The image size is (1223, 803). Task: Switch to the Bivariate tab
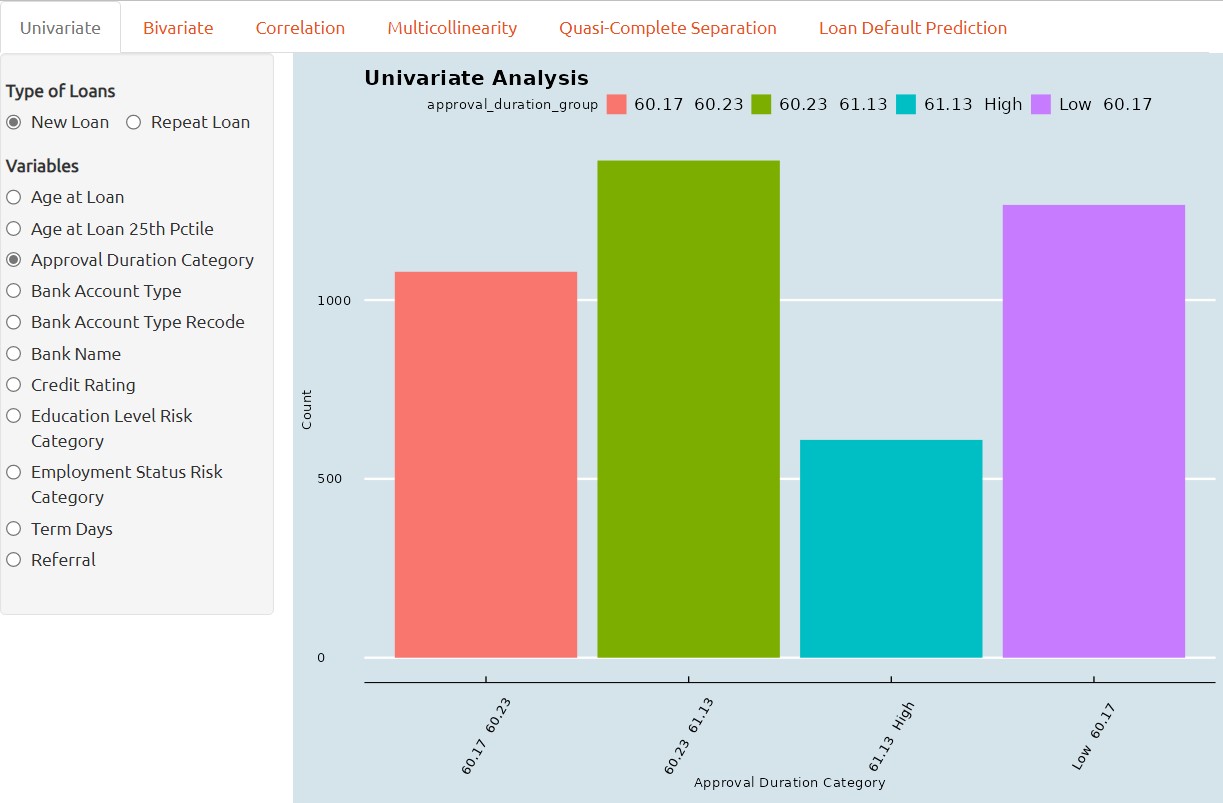coord(178,28)
